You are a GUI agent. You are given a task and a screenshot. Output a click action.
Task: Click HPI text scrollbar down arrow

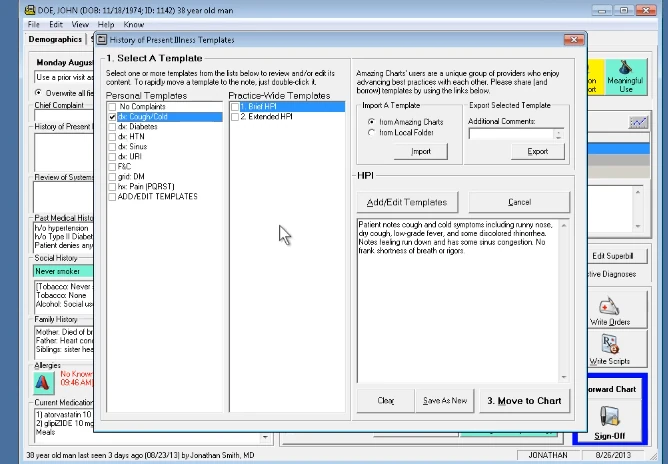(x=564, y=377)
